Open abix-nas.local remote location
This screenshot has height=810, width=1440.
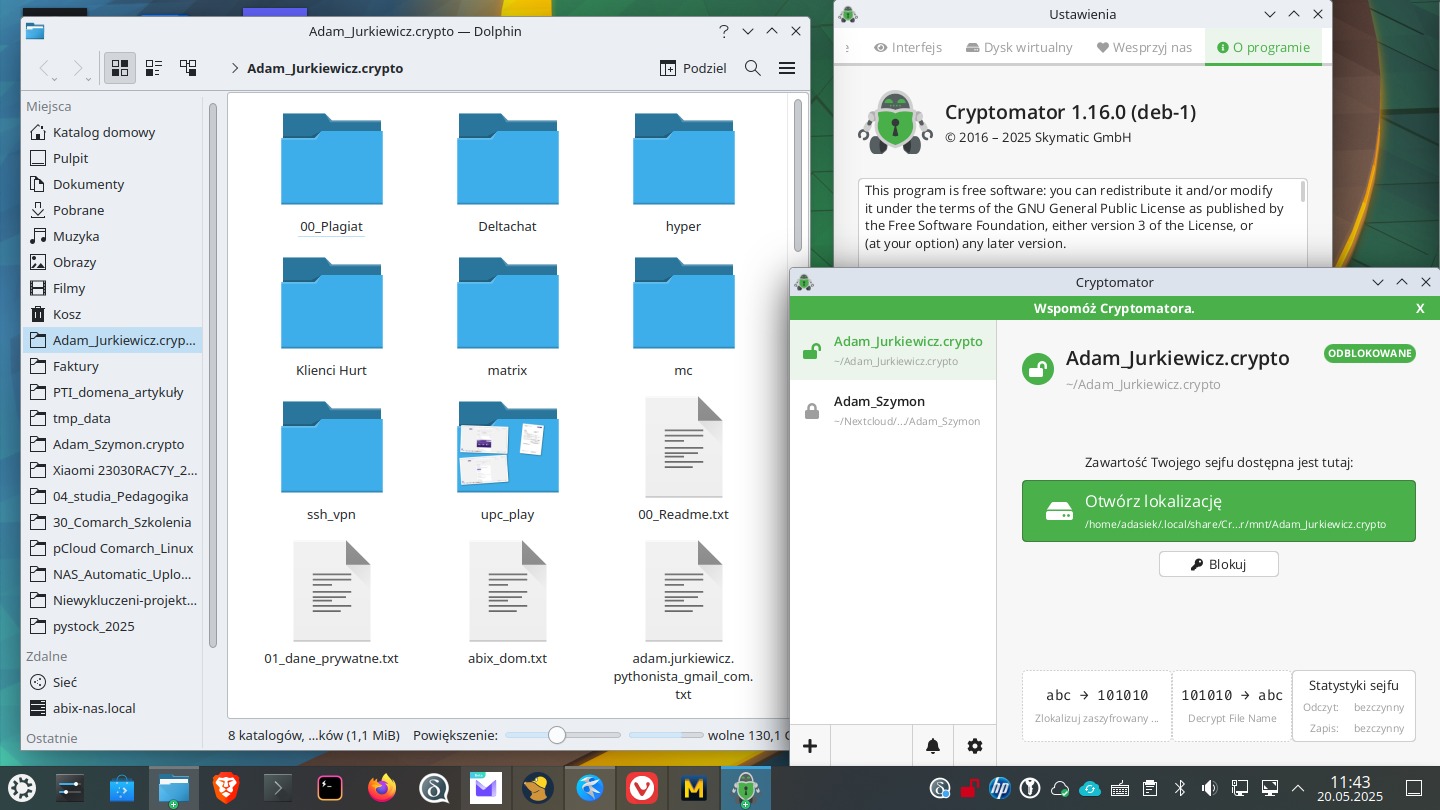94,708
